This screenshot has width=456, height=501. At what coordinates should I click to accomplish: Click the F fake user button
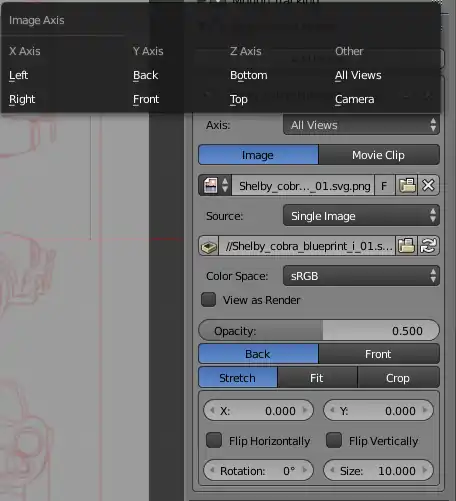click(x=384, y=185)
